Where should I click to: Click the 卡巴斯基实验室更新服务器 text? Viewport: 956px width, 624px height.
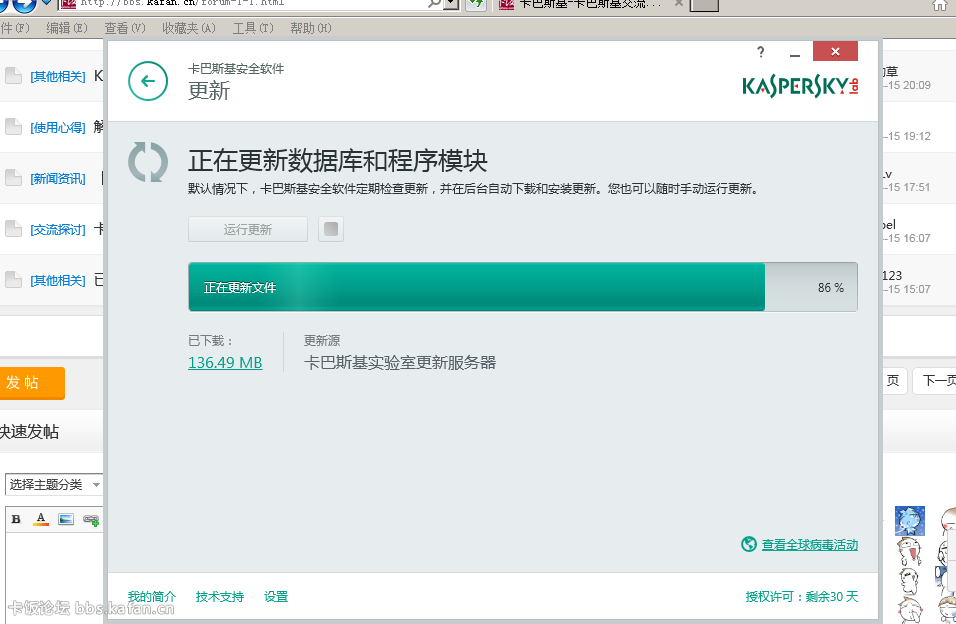400,362
